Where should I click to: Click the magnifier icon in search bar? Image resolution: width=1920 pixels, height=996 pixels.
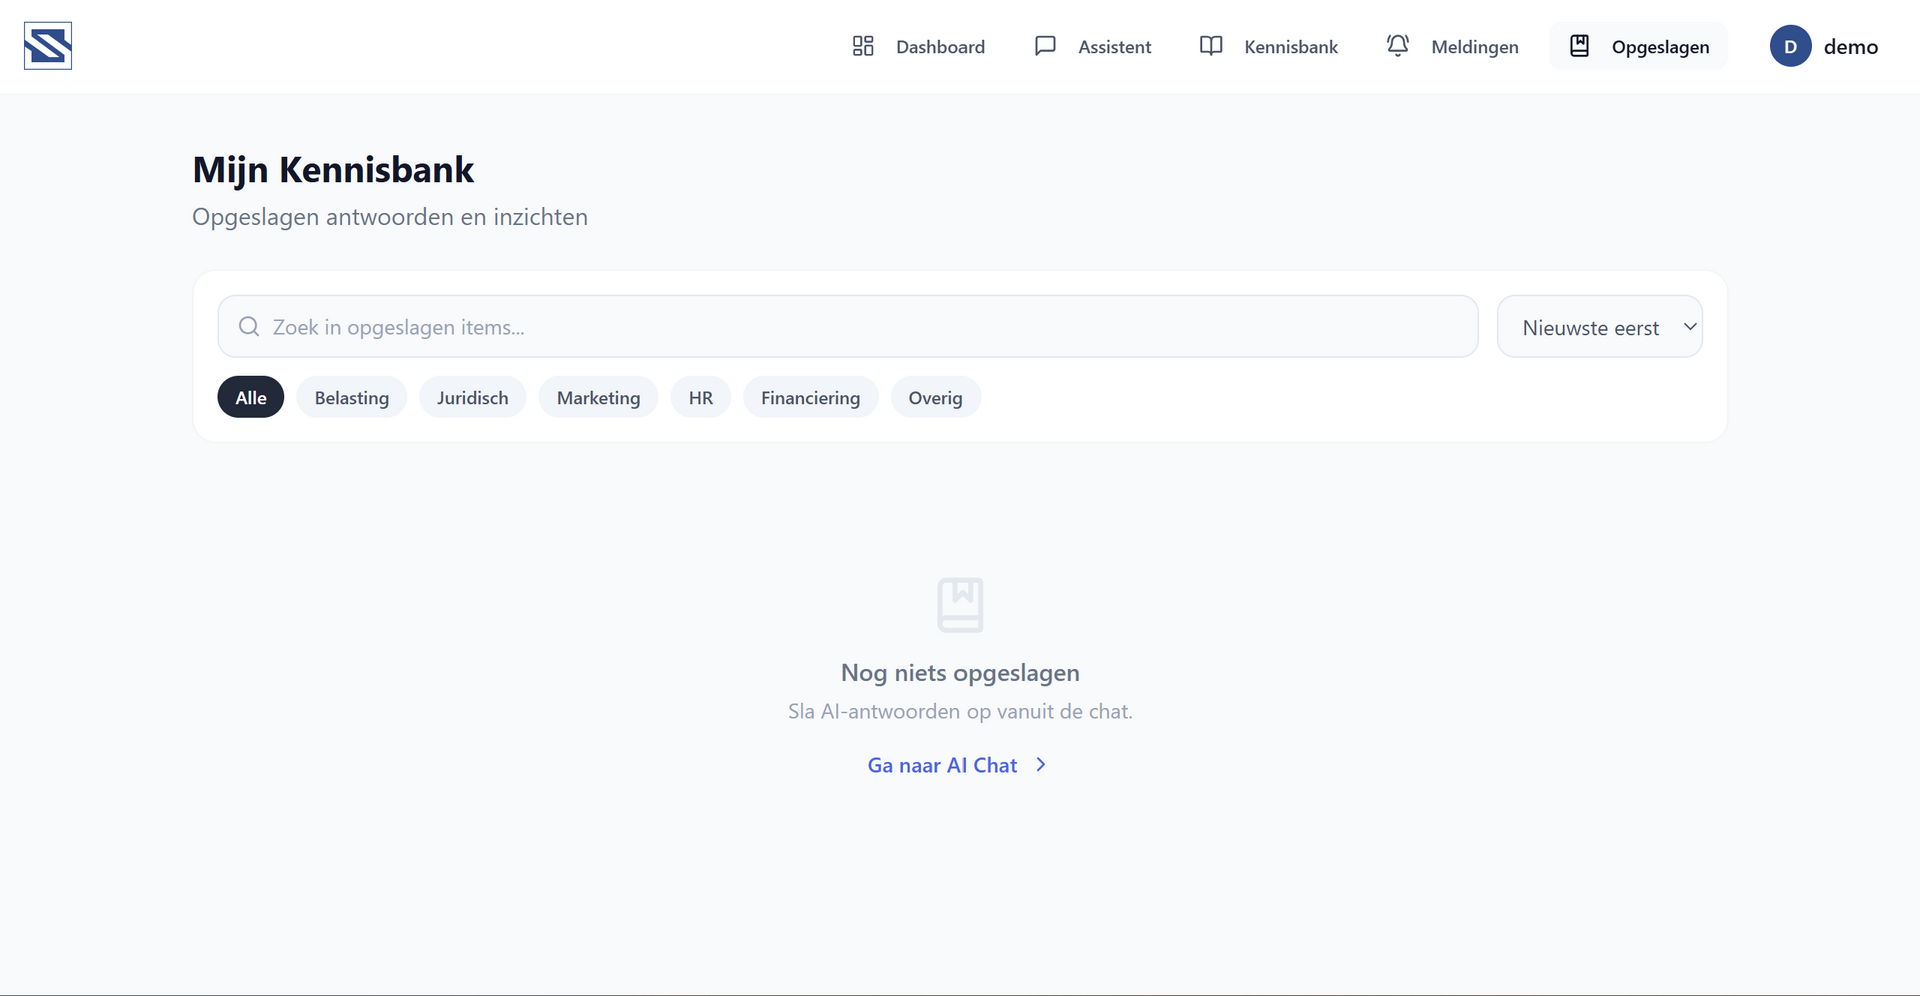249,327
